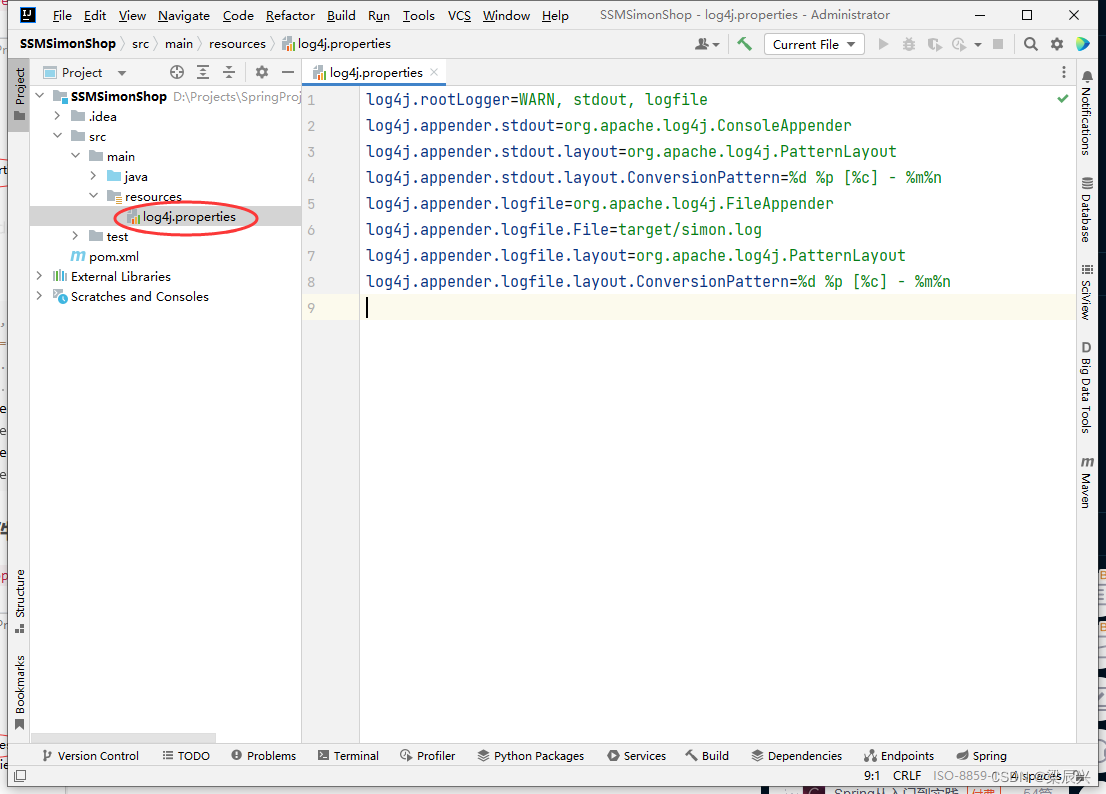
Task: Click the Run play icon
Action: 883,44
